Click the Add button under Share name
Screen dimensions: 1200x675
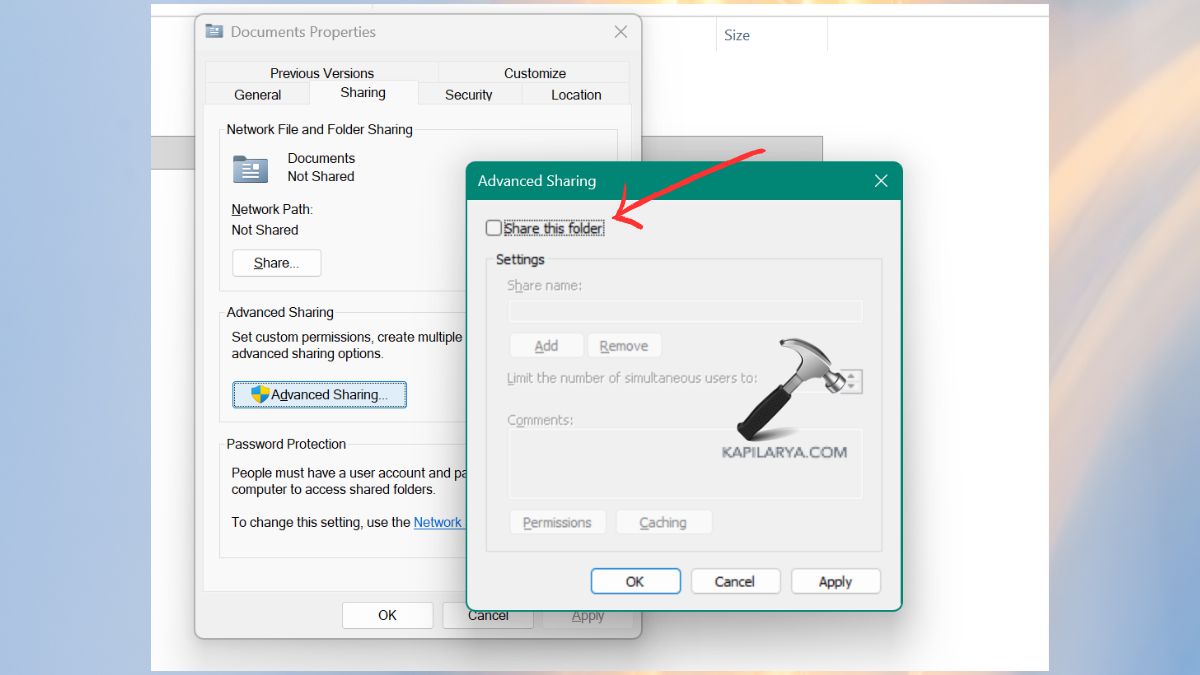(546, 344)
